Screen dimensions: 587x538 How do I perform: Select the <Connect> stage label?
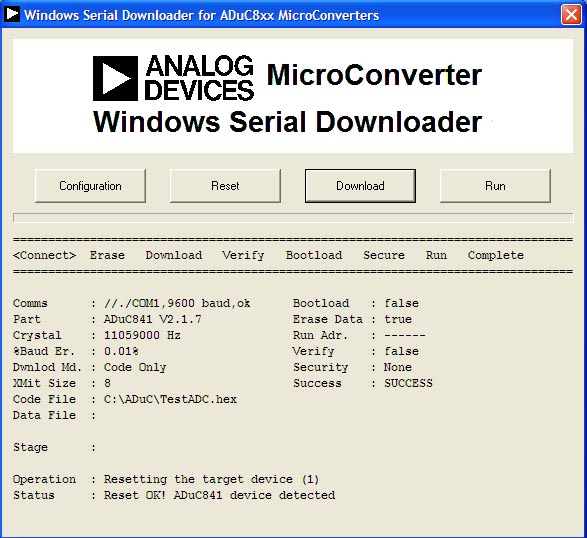click(45, 255)
